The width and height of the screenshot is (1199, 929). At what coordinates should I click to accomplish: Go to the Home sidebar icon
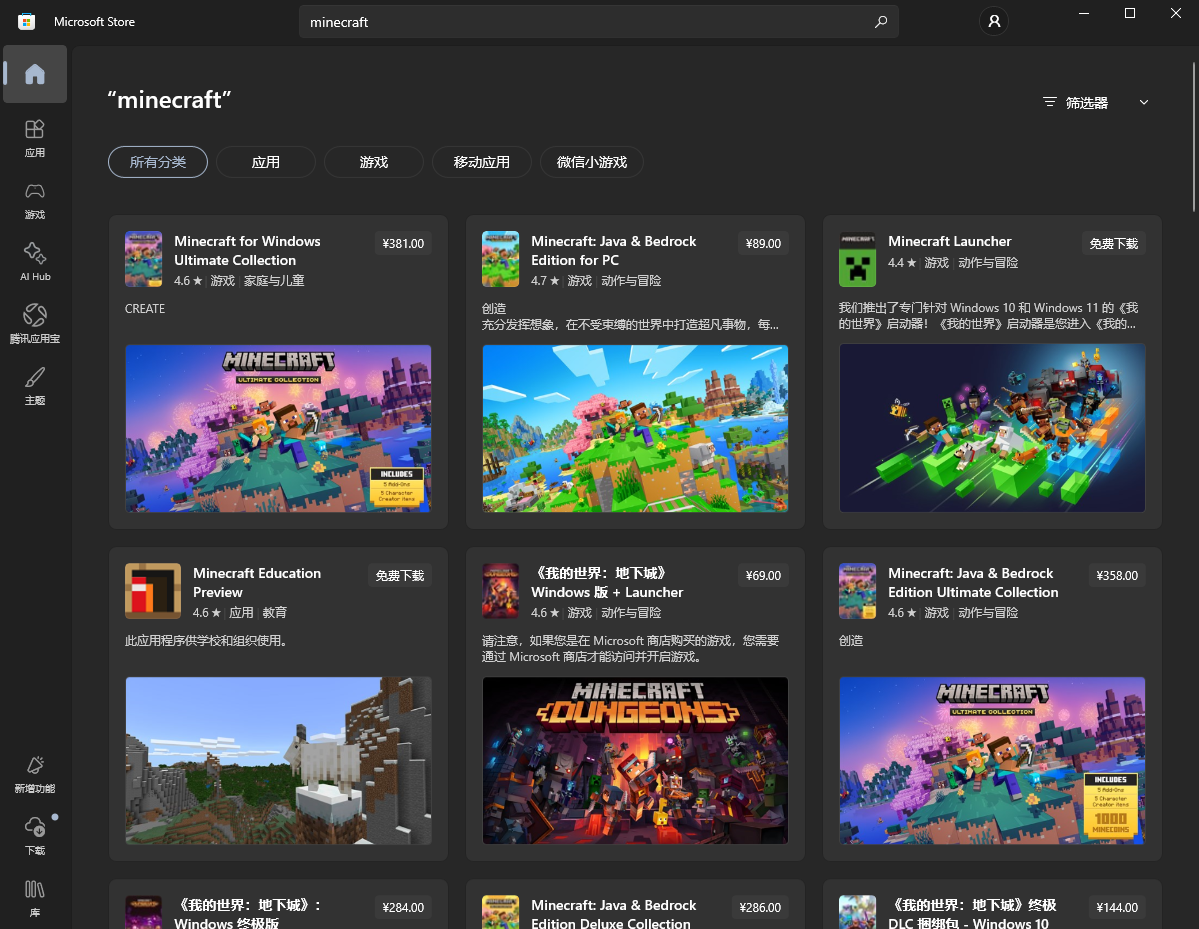point(34,74)
